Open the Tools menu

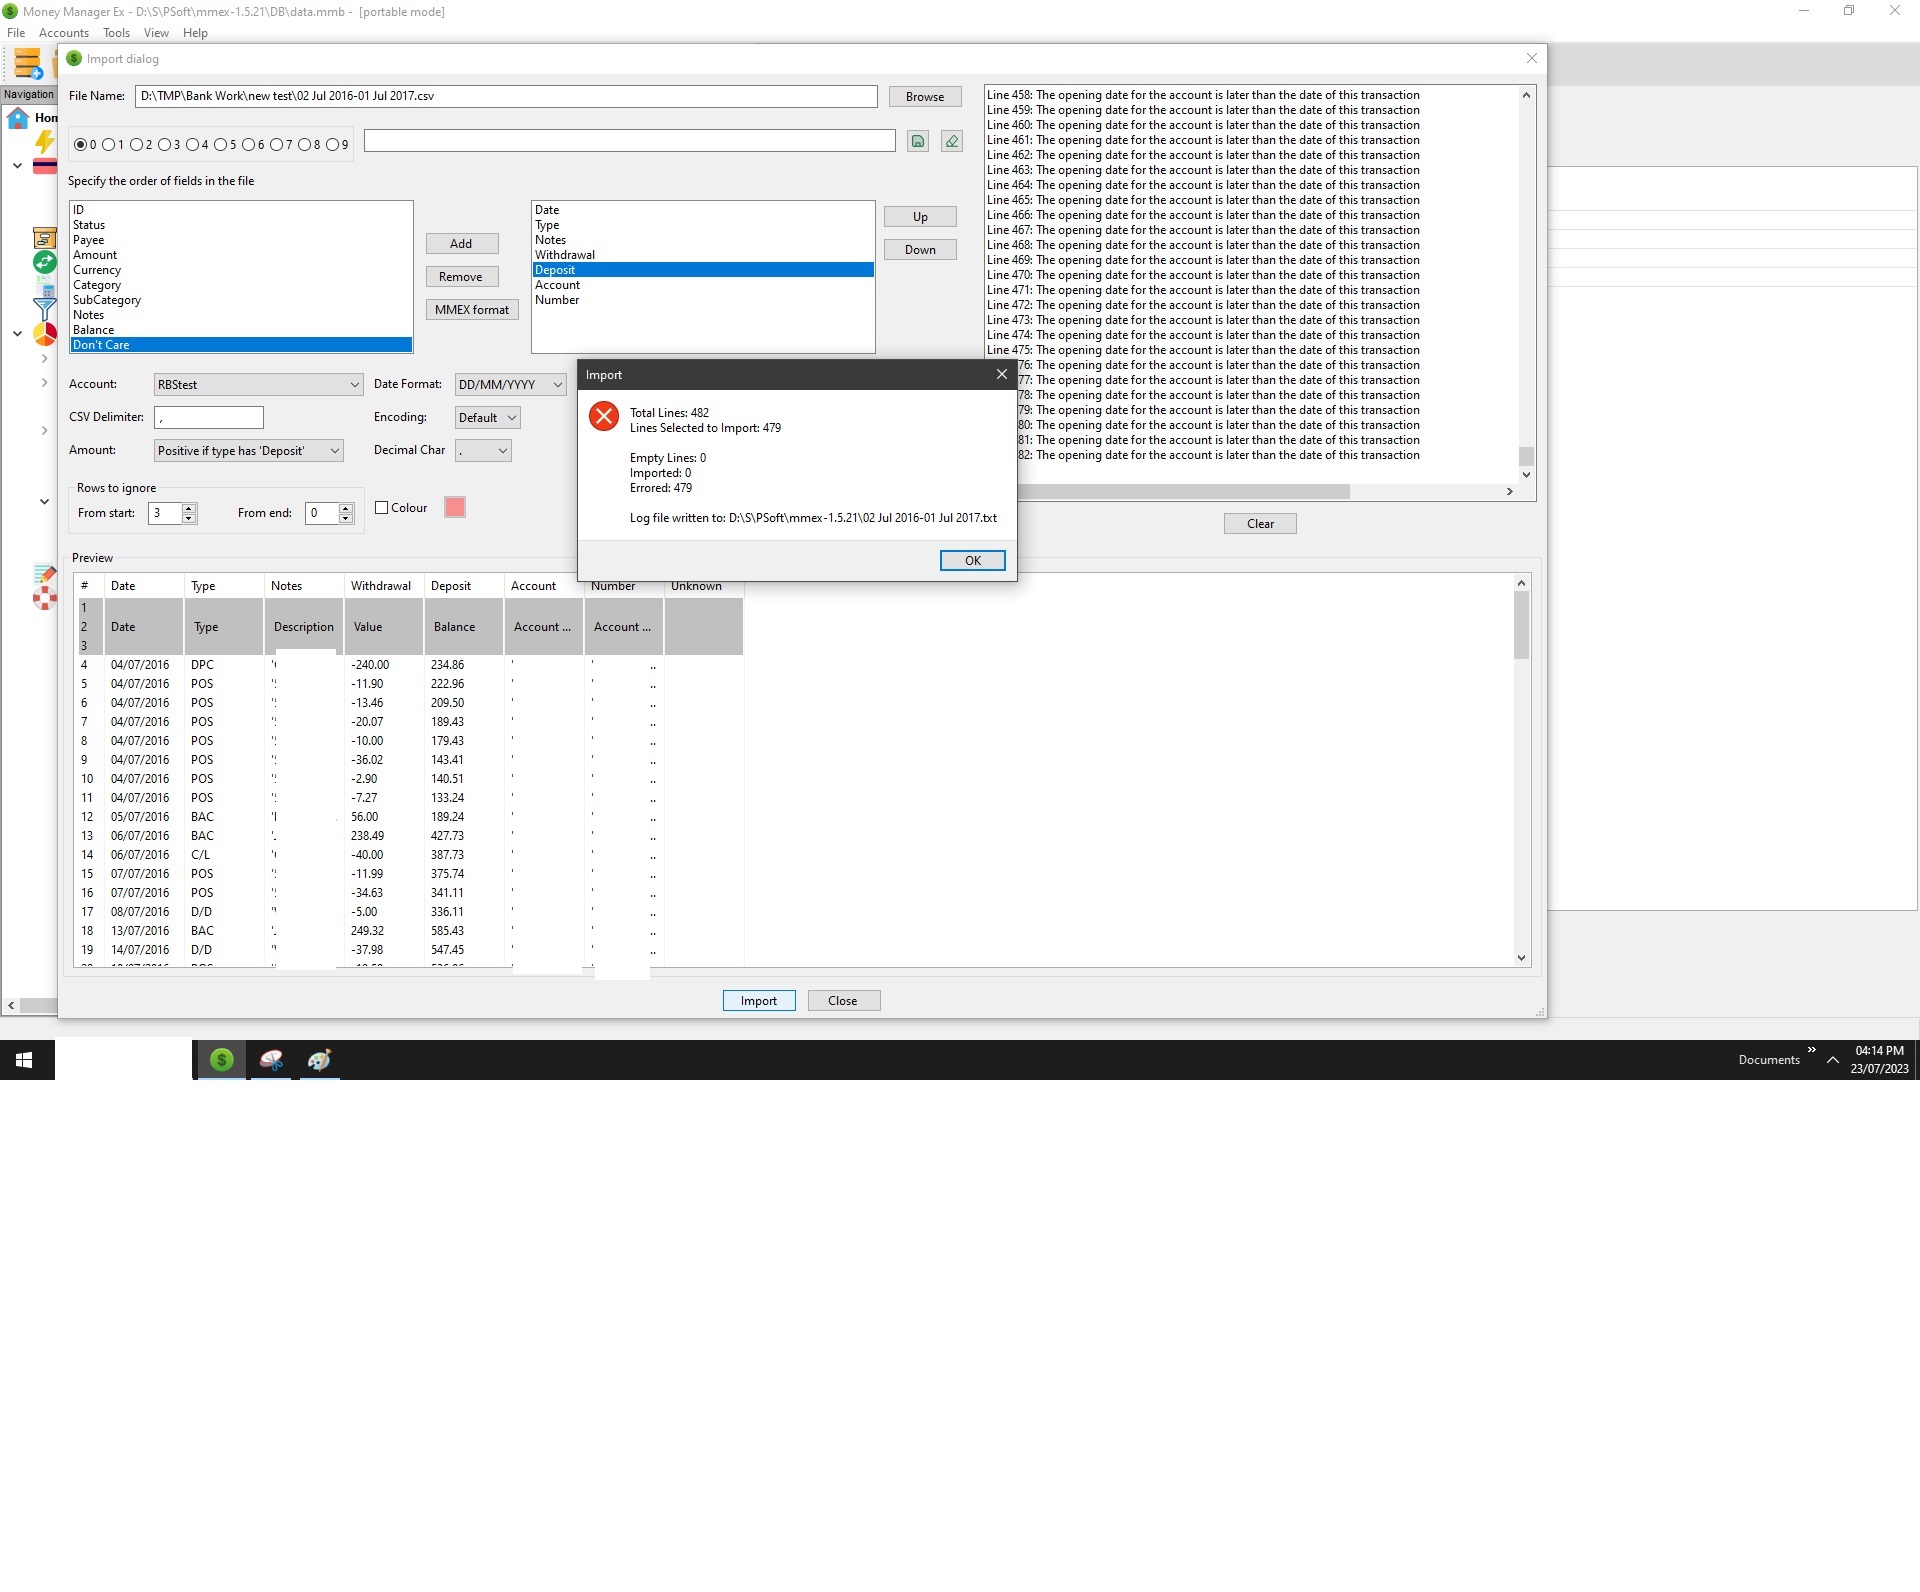(116, 32)
